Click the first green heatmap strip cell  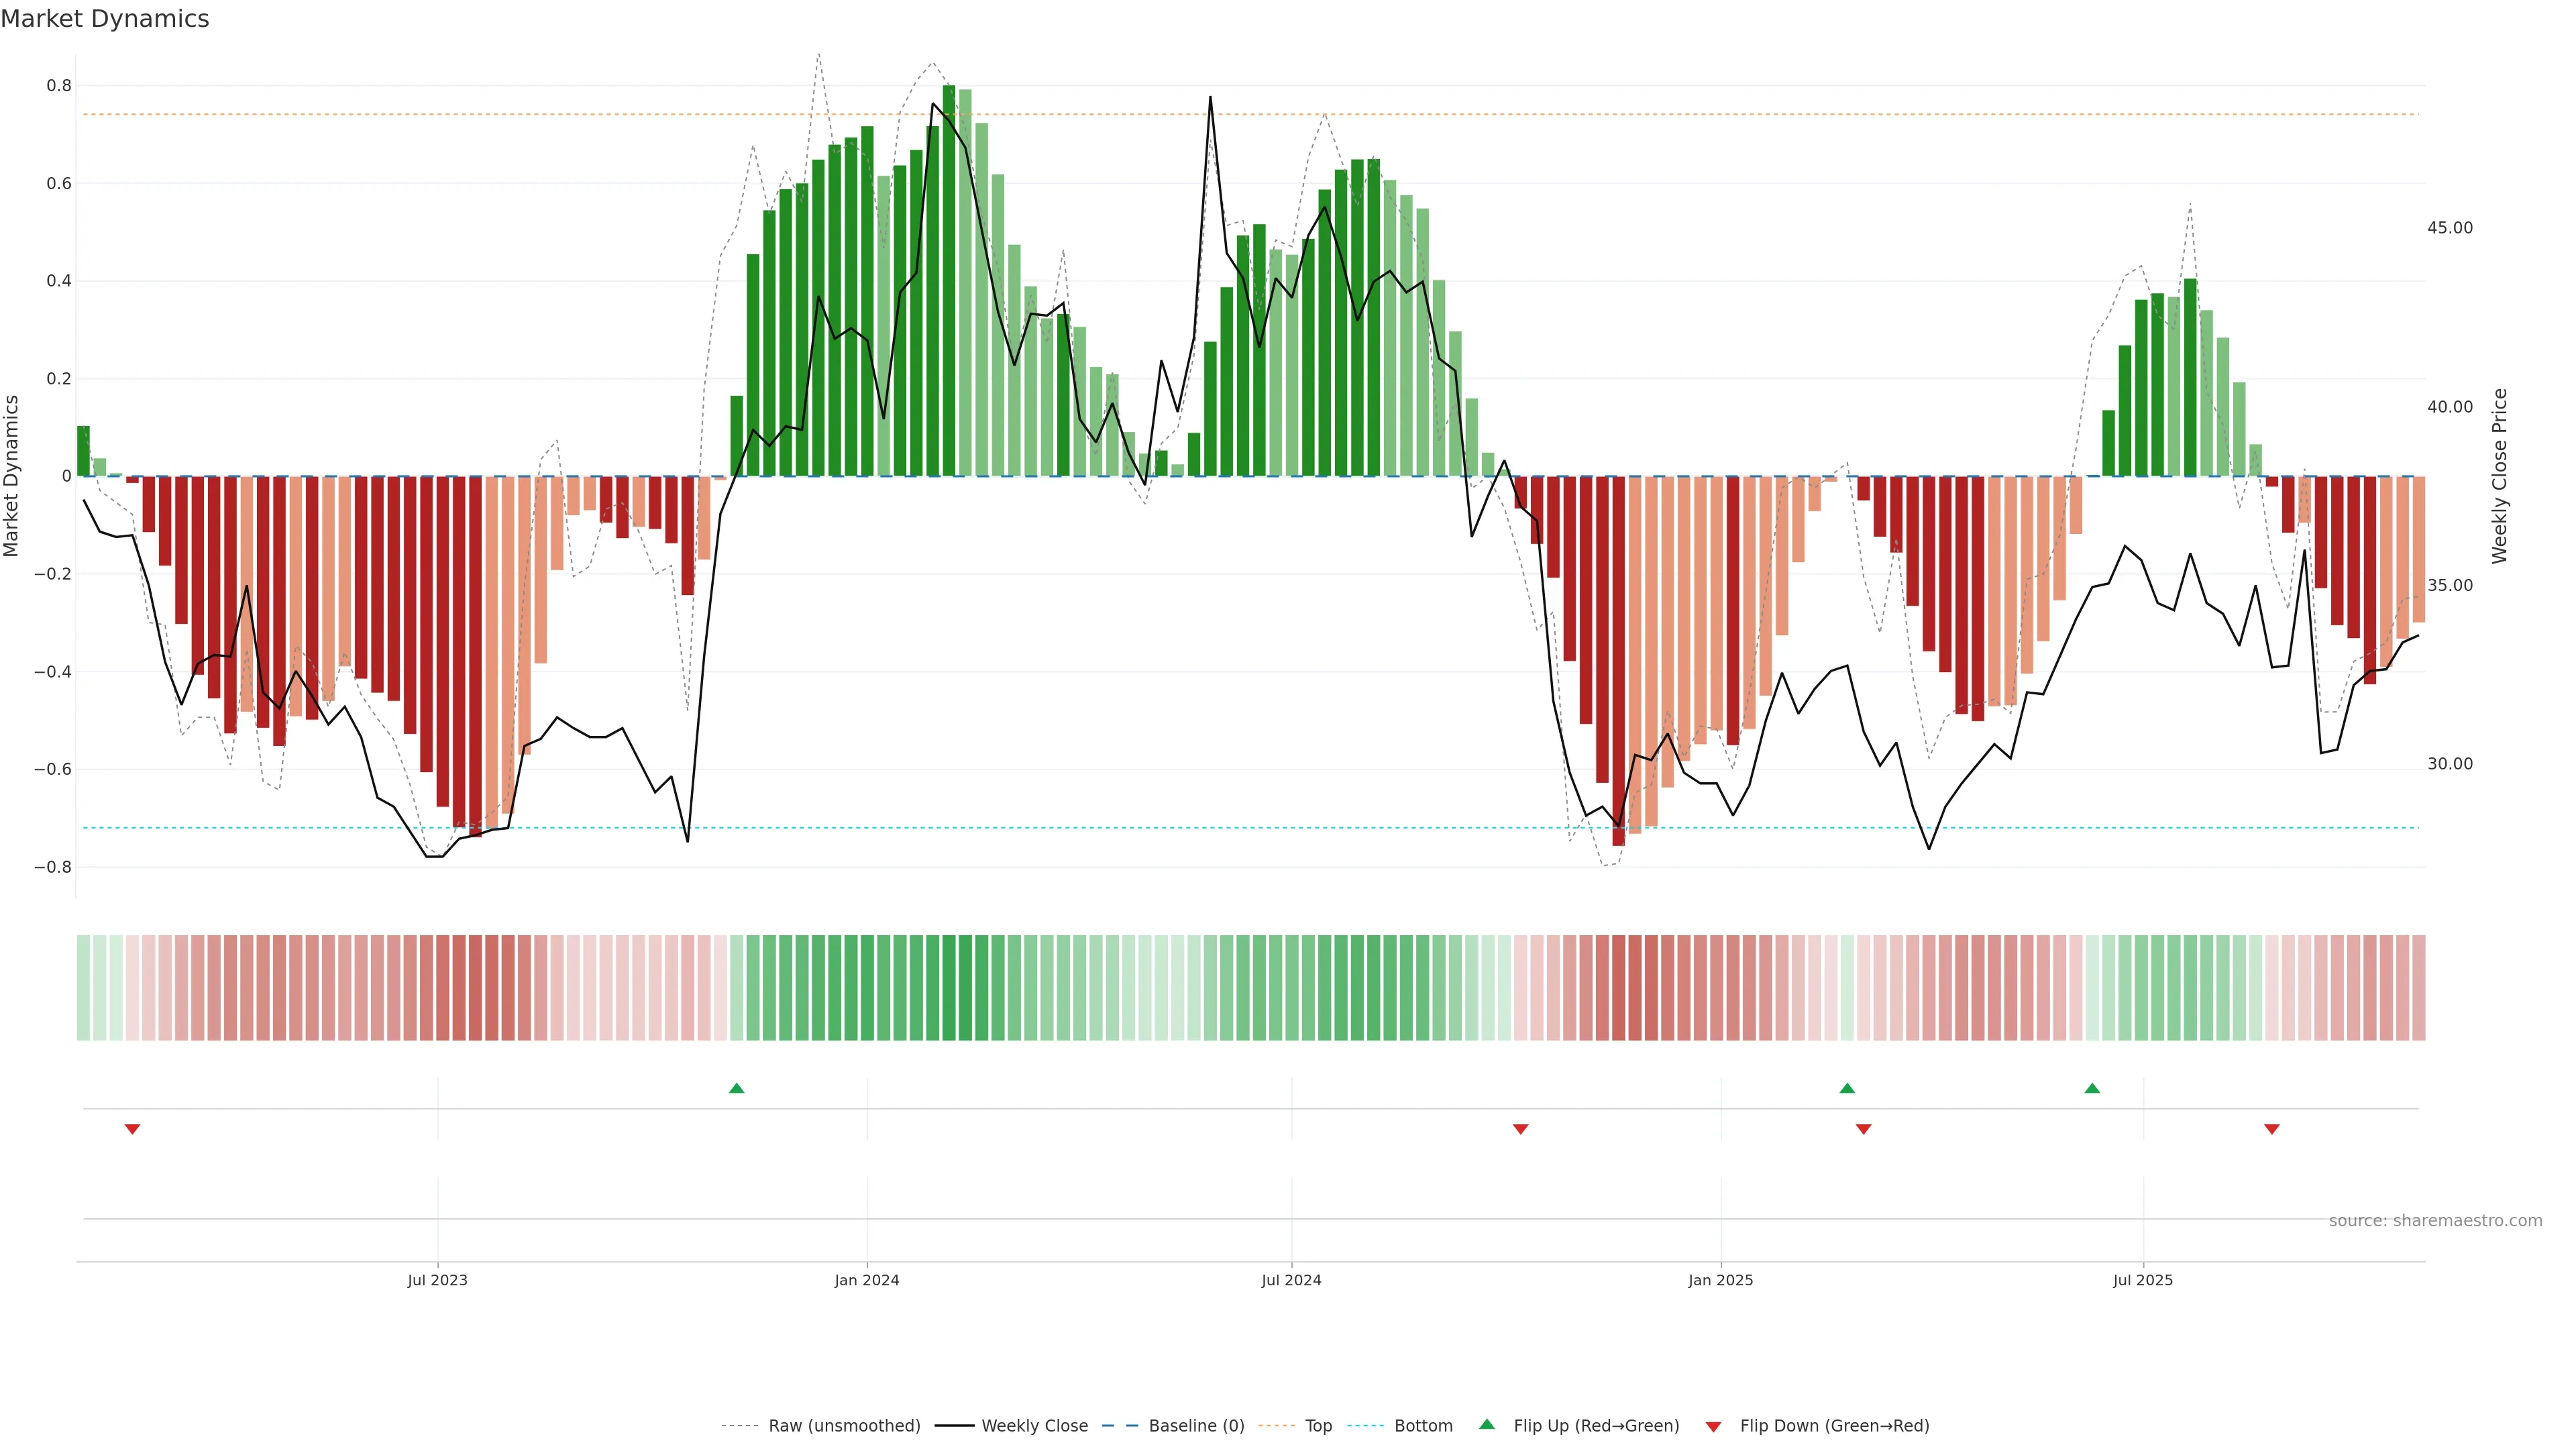pyautogui.click(x=83, y=988)
